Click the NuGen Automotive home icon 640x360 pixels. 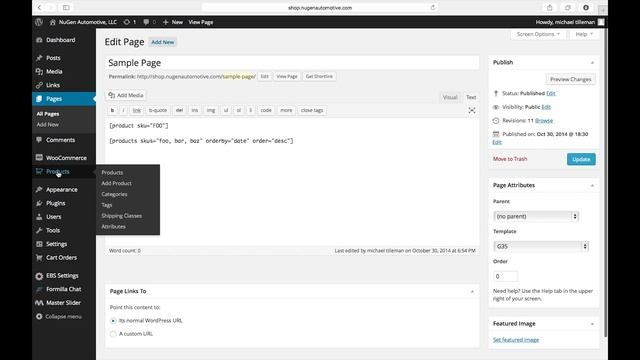coord(53,22)
